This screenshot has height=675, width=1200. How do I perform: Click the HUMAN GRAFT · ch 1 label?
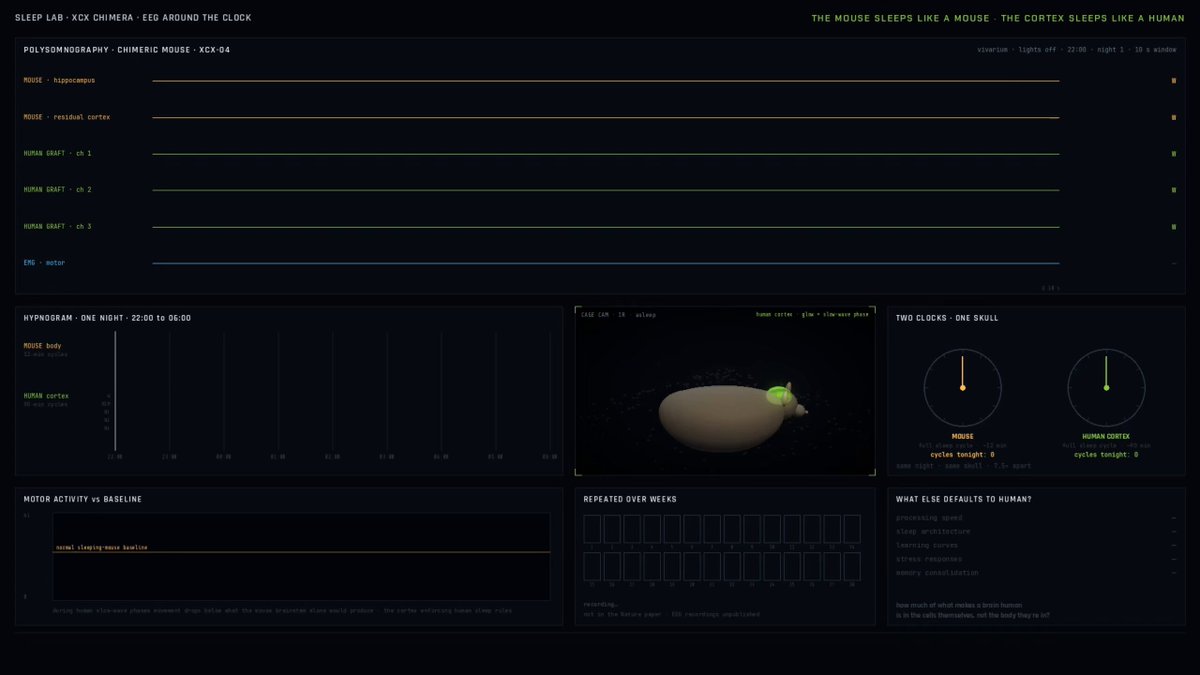click(57, 153)
